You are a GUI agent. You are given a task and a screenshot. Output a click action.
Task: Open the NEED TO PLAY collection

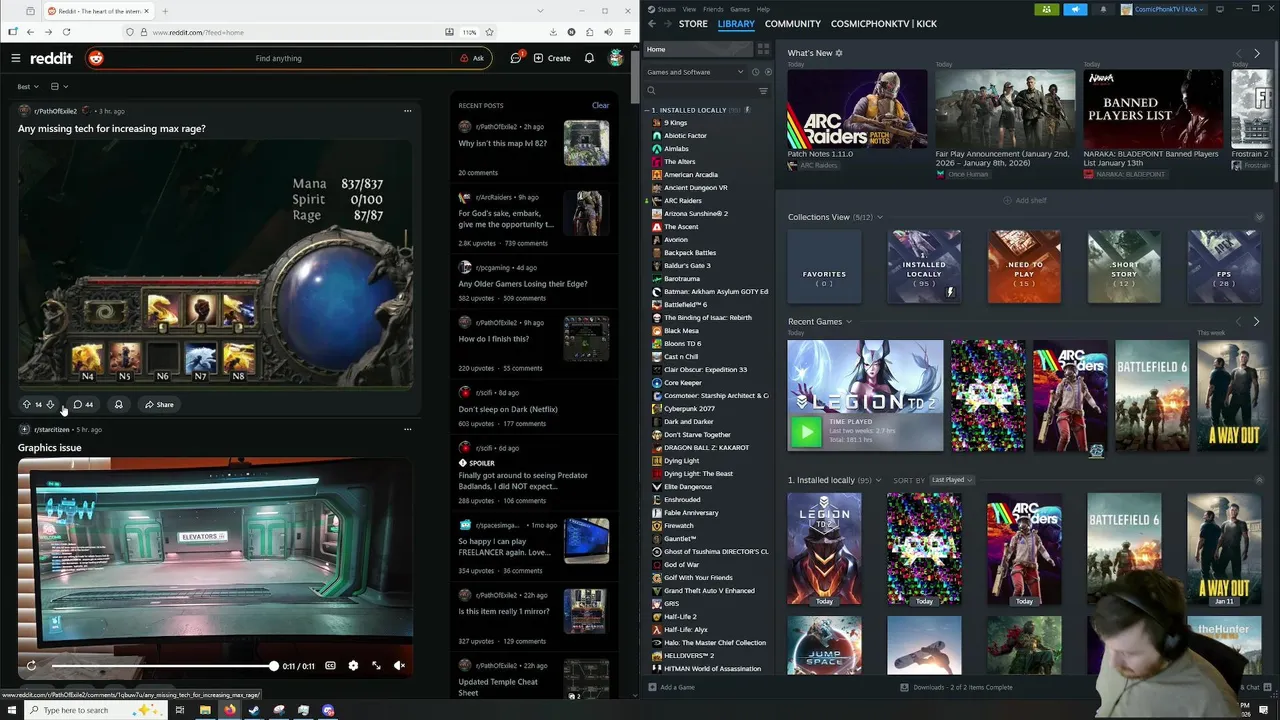(x=1024, y=267)
